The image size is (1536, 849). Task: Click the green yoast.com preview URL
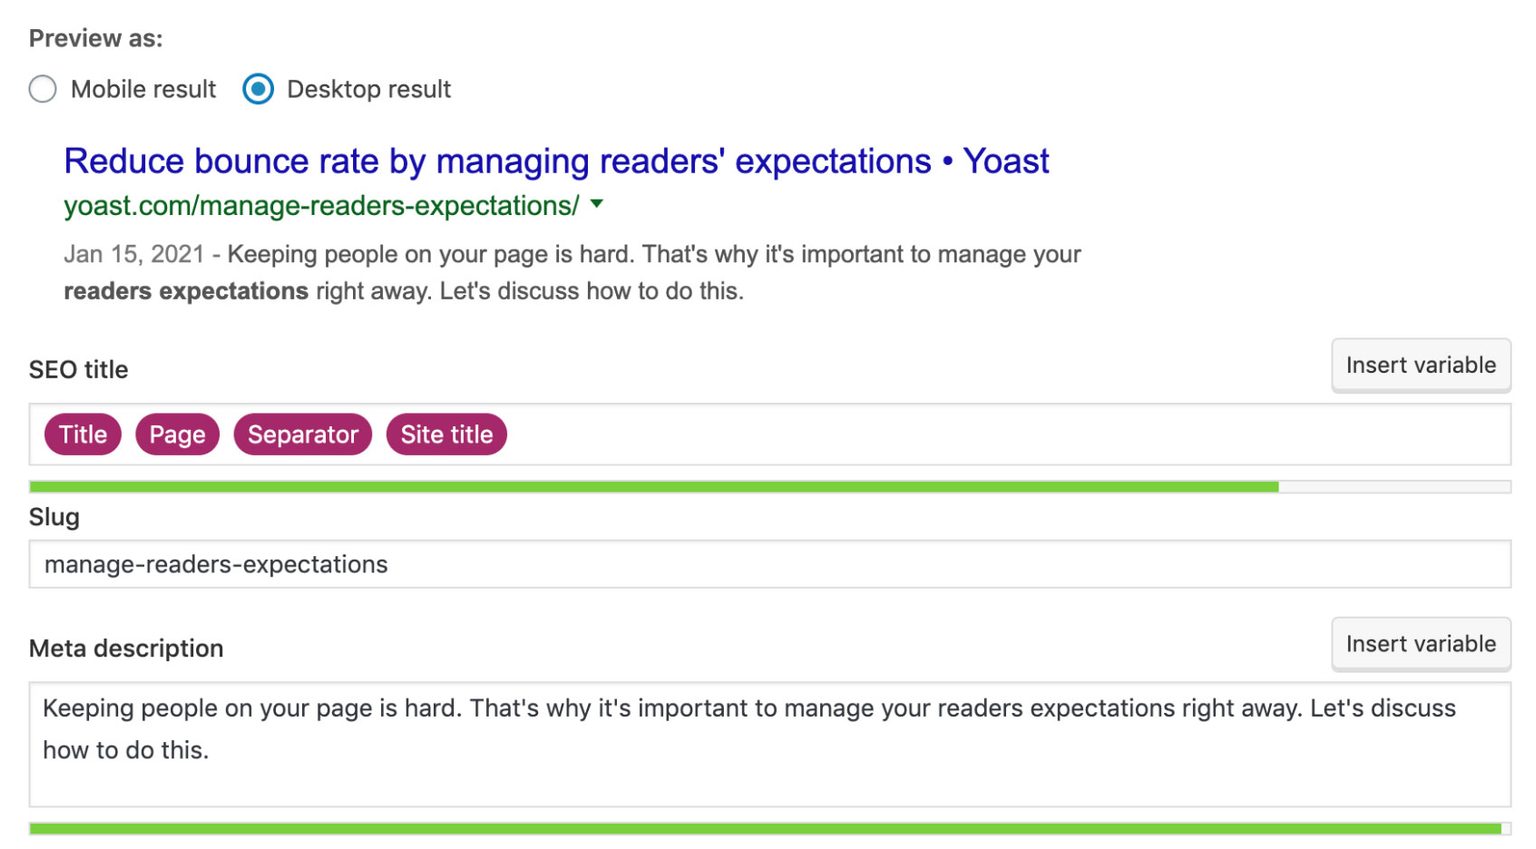tap(321, 206)
